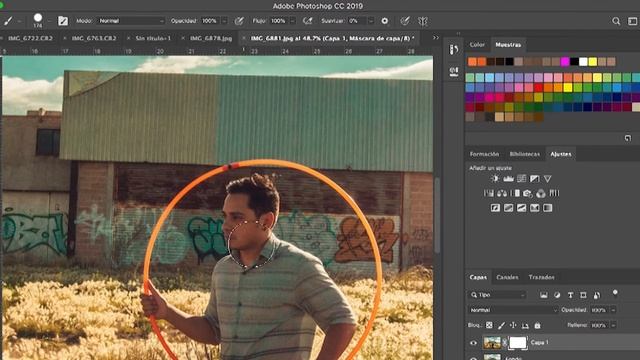Switch to IMG_6763.CR2 document tab

point(94,38)
